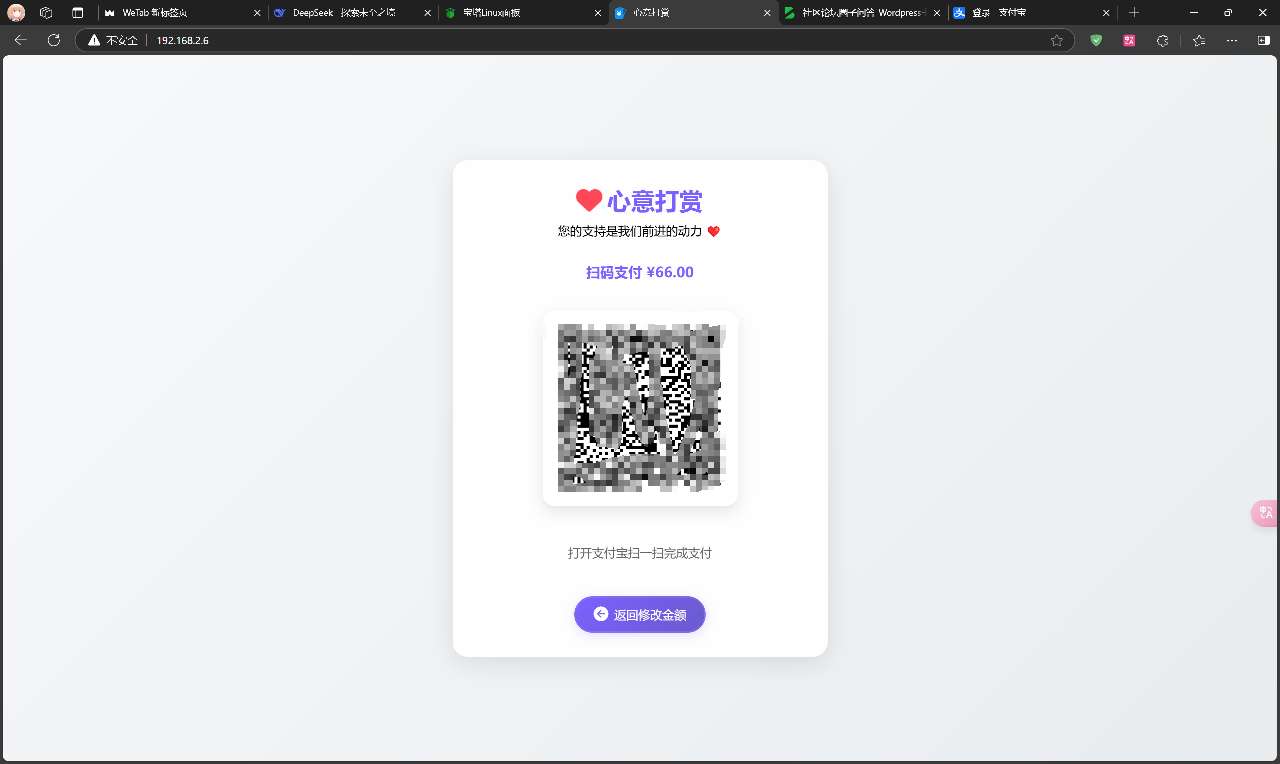Close the 心意打赏 tab
This screenshot has width=1280, height=764.
point(767,13)
